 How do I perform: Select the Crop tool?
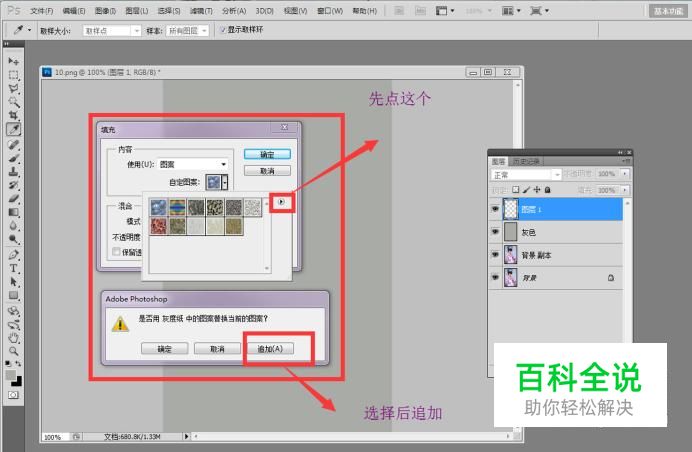coord(14,115)
